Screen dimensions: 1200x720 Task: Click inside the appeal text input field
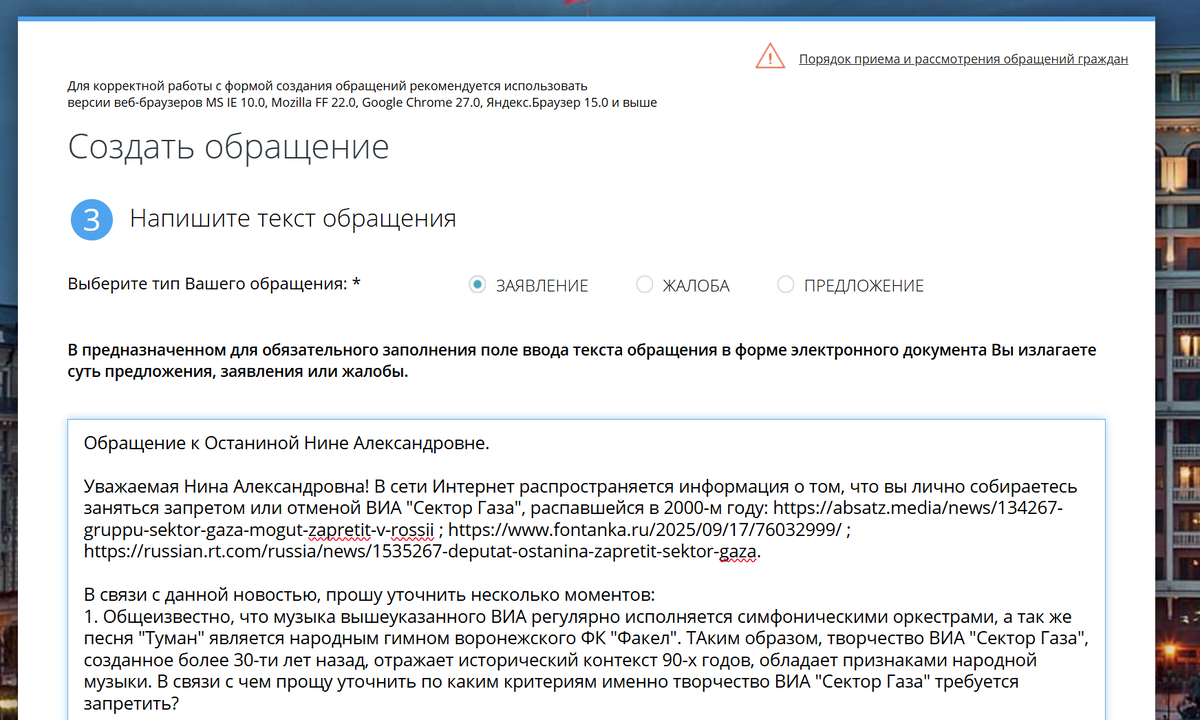pyautogui.click(x=586, y=569)
